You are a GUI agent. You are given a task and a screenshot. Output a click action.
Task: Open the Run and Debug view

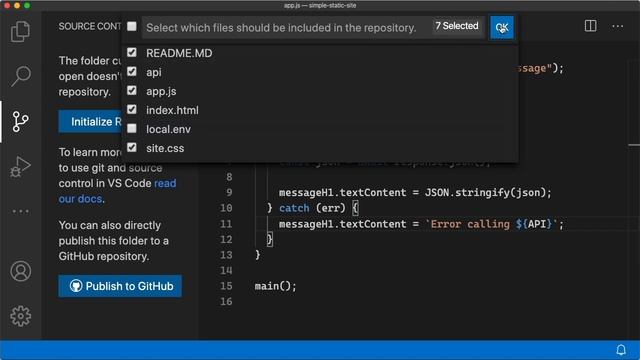[20, 167]
